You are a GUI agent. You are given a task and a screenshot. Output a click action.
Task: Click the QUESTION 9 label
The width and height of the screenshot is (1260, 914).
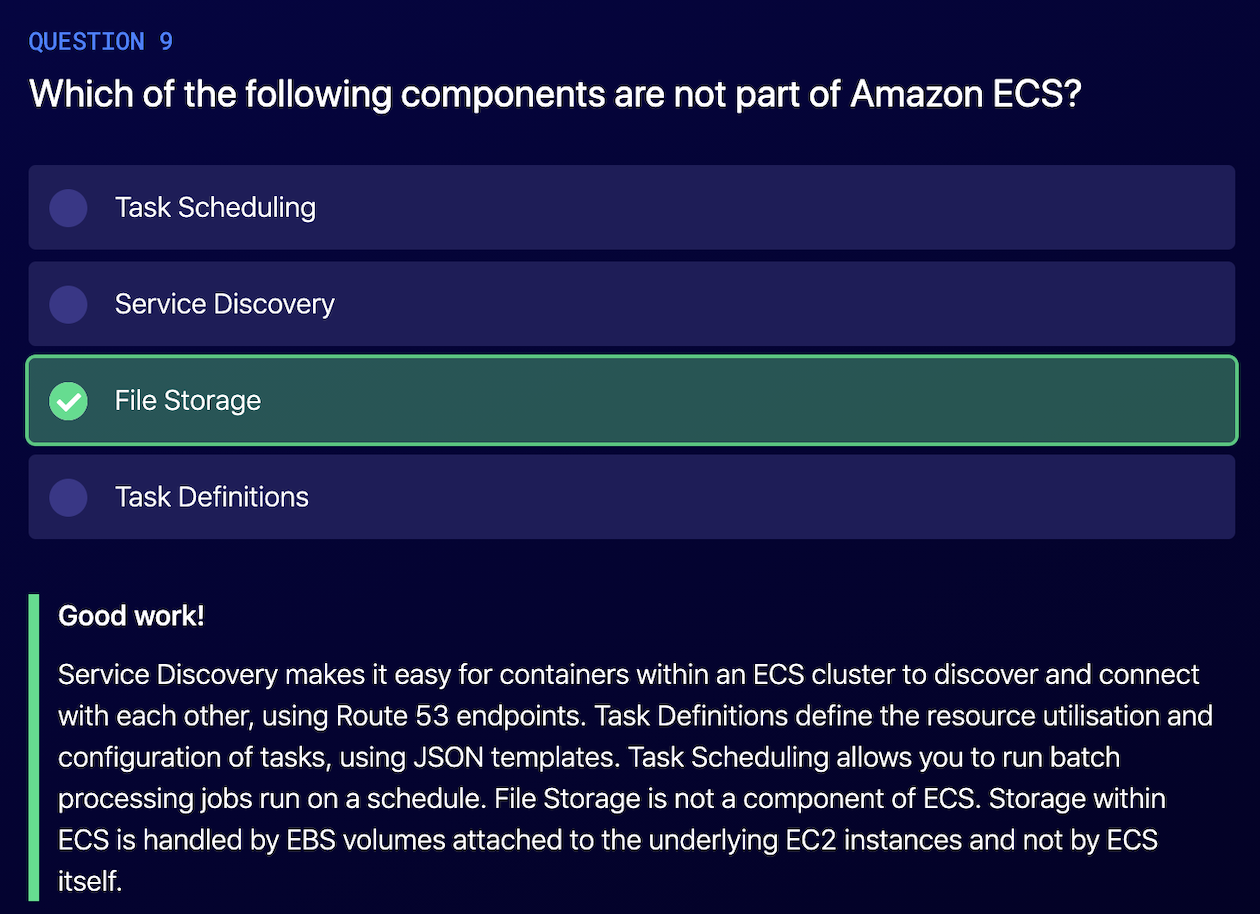coord(100,41)
